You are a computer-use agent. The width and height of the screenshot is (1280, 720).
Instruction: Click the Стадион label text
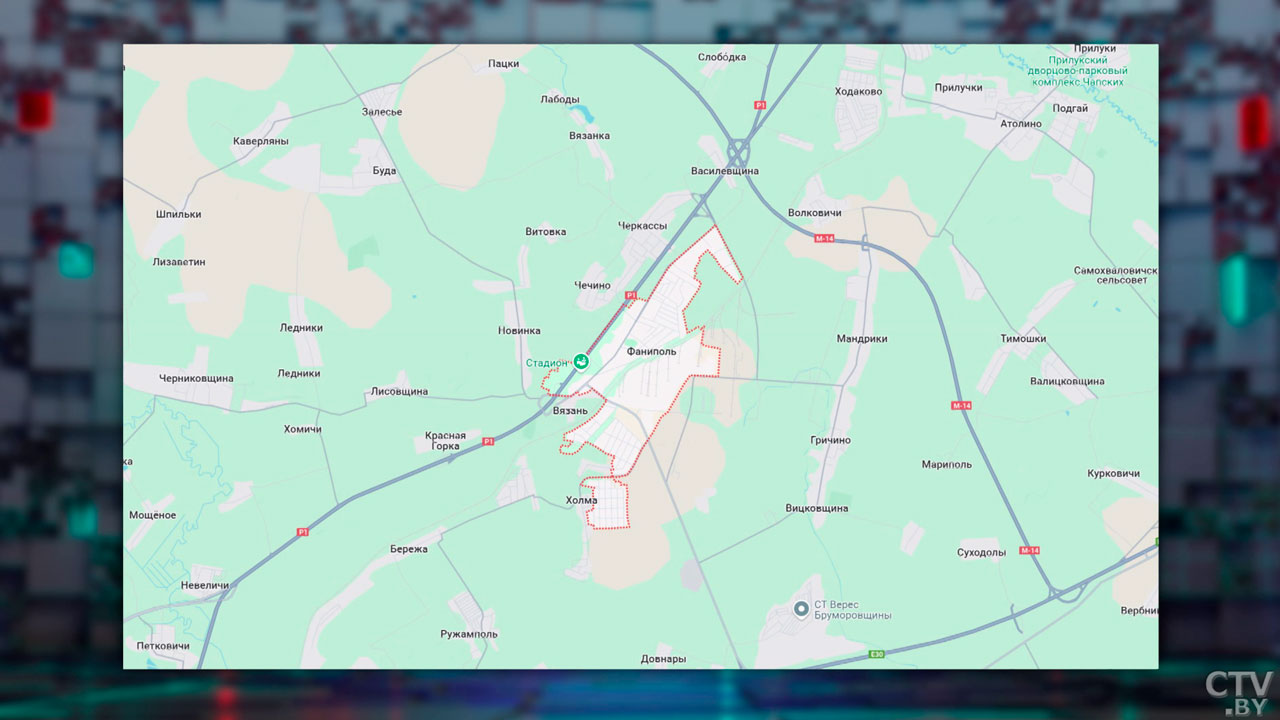point(548,363)
